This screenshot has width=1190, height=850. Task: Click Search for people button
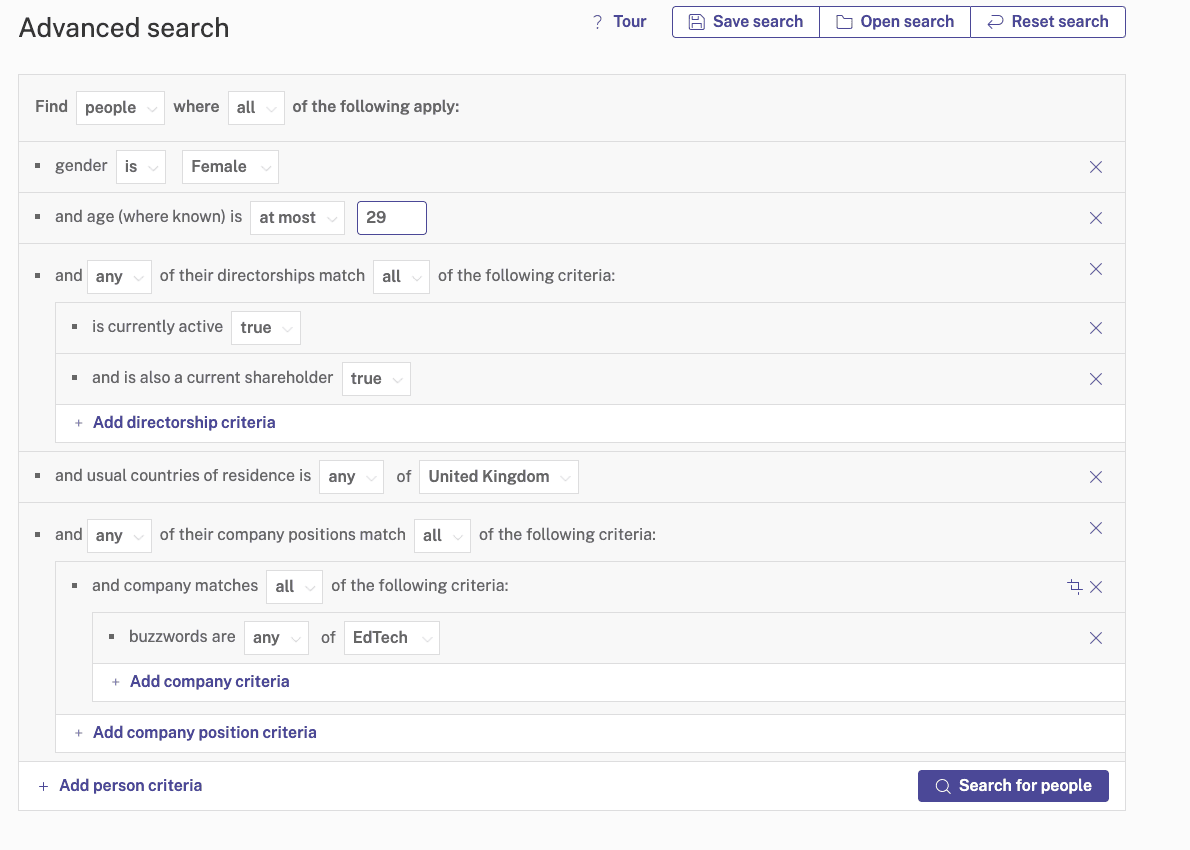(x=1013, y=785)
